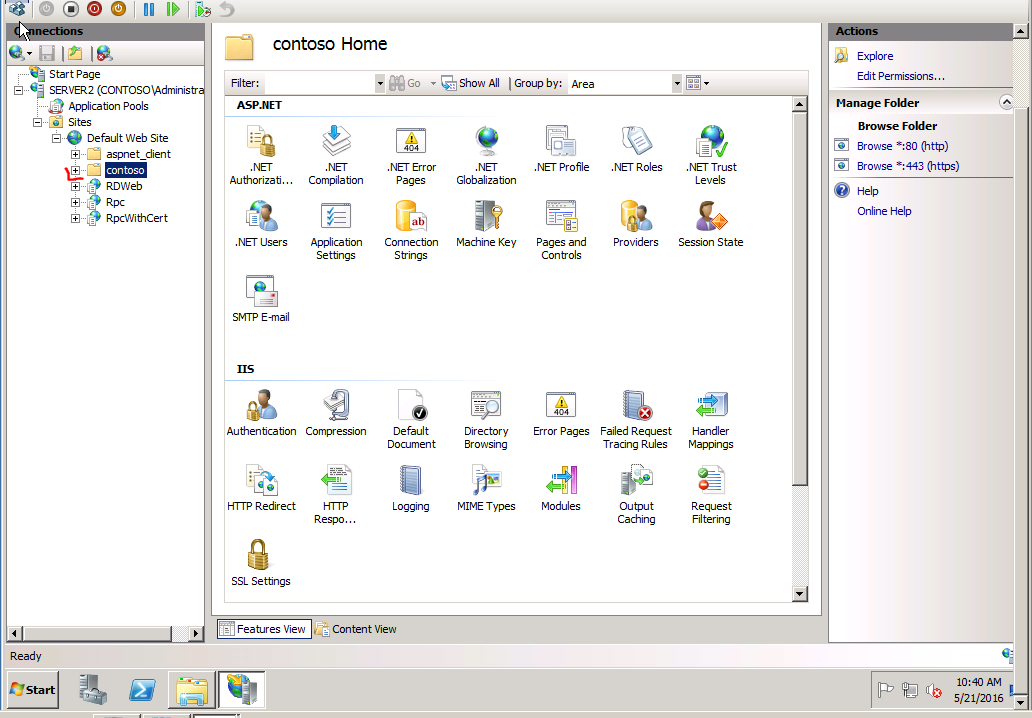Expand the Rpc tree node
The image size is (1032, 718).
pos(76,202)
